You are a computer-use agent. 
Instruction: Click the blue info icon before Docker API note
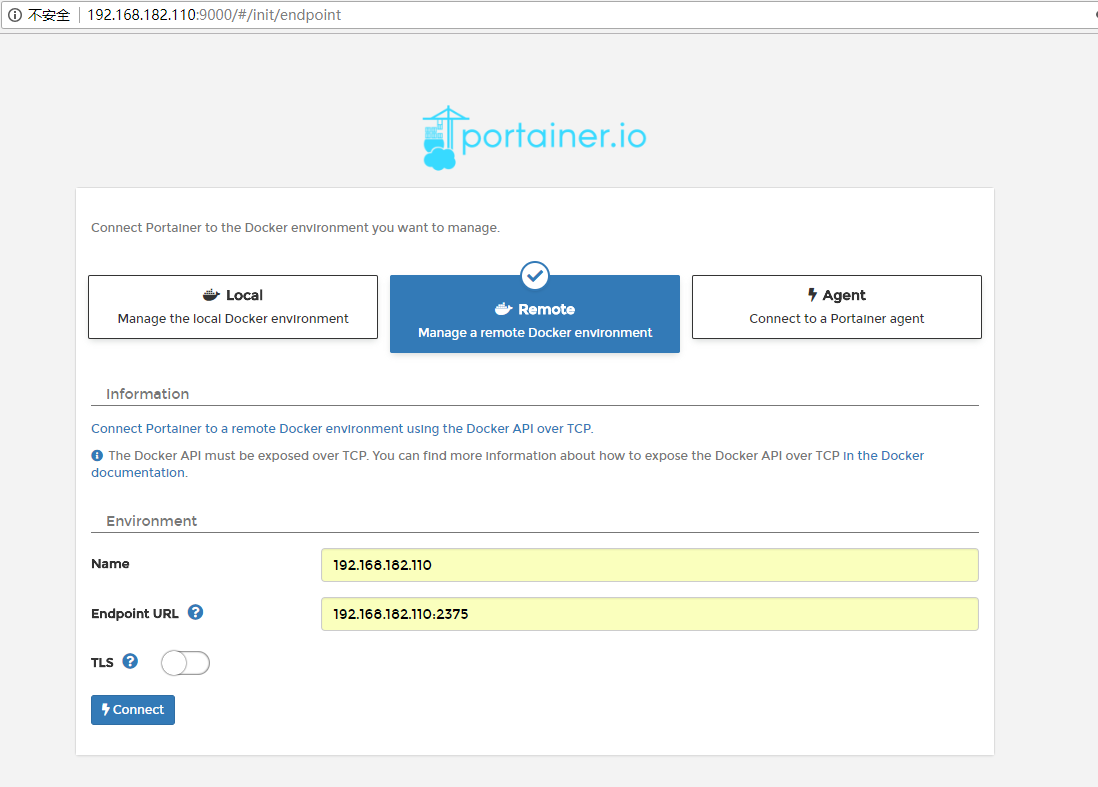point(97,456)
